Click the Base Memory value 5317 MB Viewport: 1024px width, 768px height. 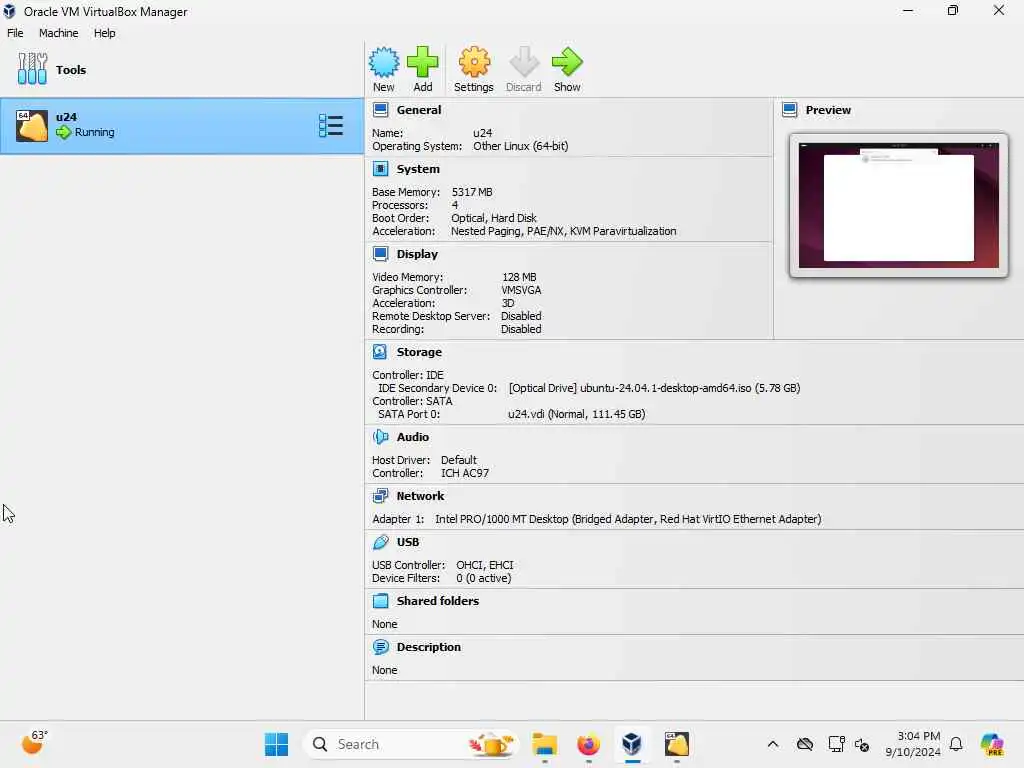[x=472, y=192]
